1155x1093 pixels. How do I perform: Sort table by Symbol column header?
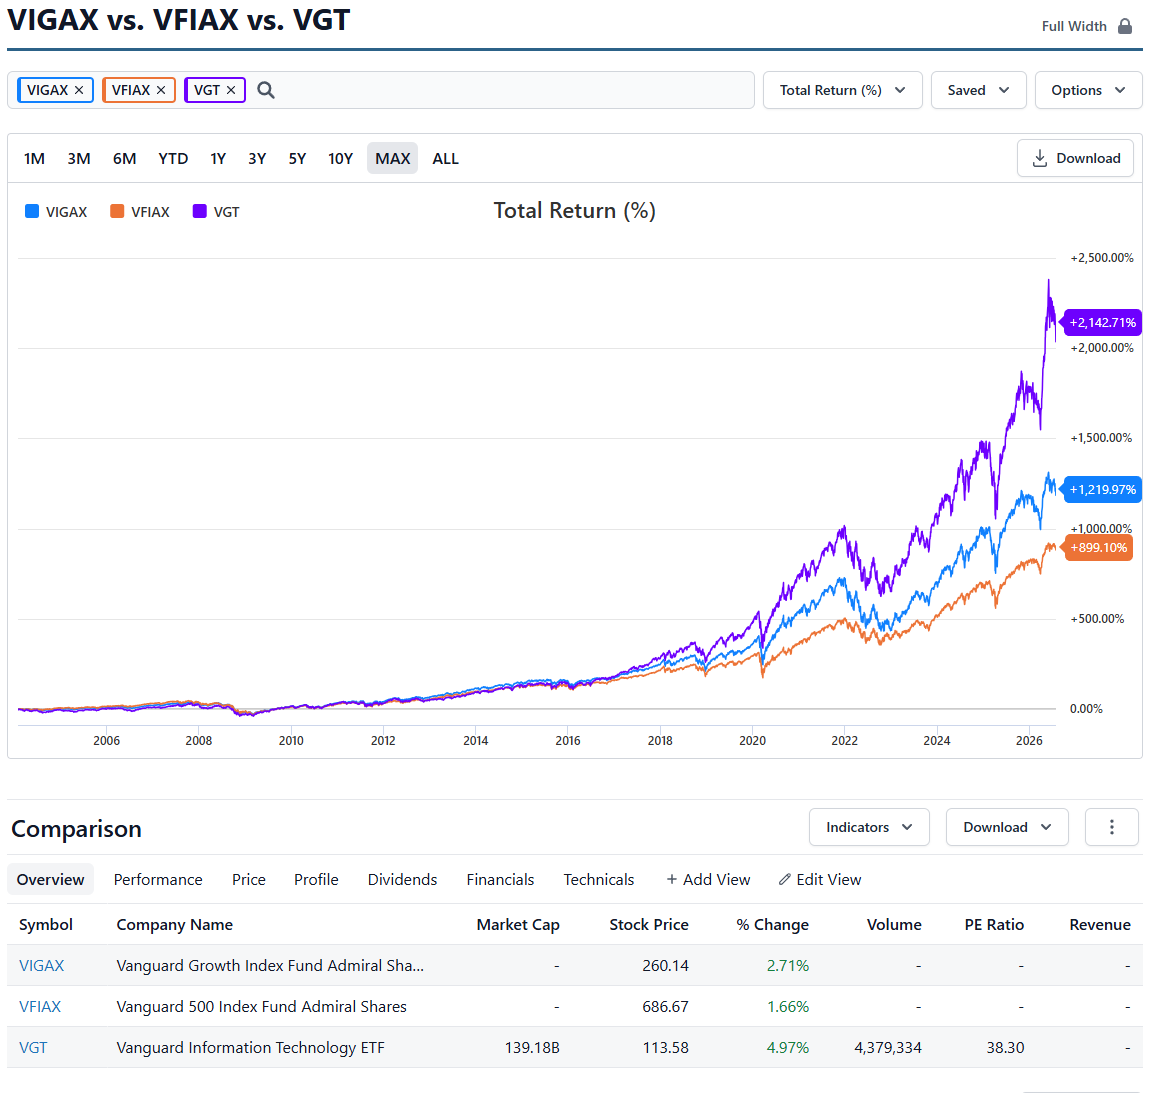pos(46,924)
